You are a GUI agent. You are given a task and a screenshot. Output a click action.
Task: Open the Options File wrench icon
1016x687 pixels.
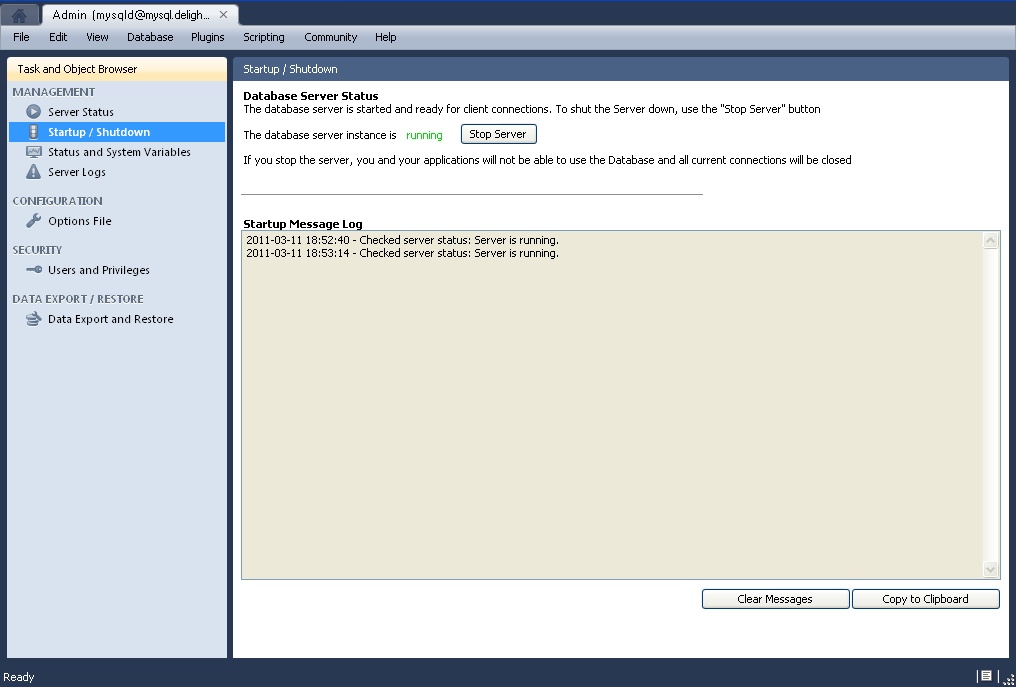[x=34, y=220]
